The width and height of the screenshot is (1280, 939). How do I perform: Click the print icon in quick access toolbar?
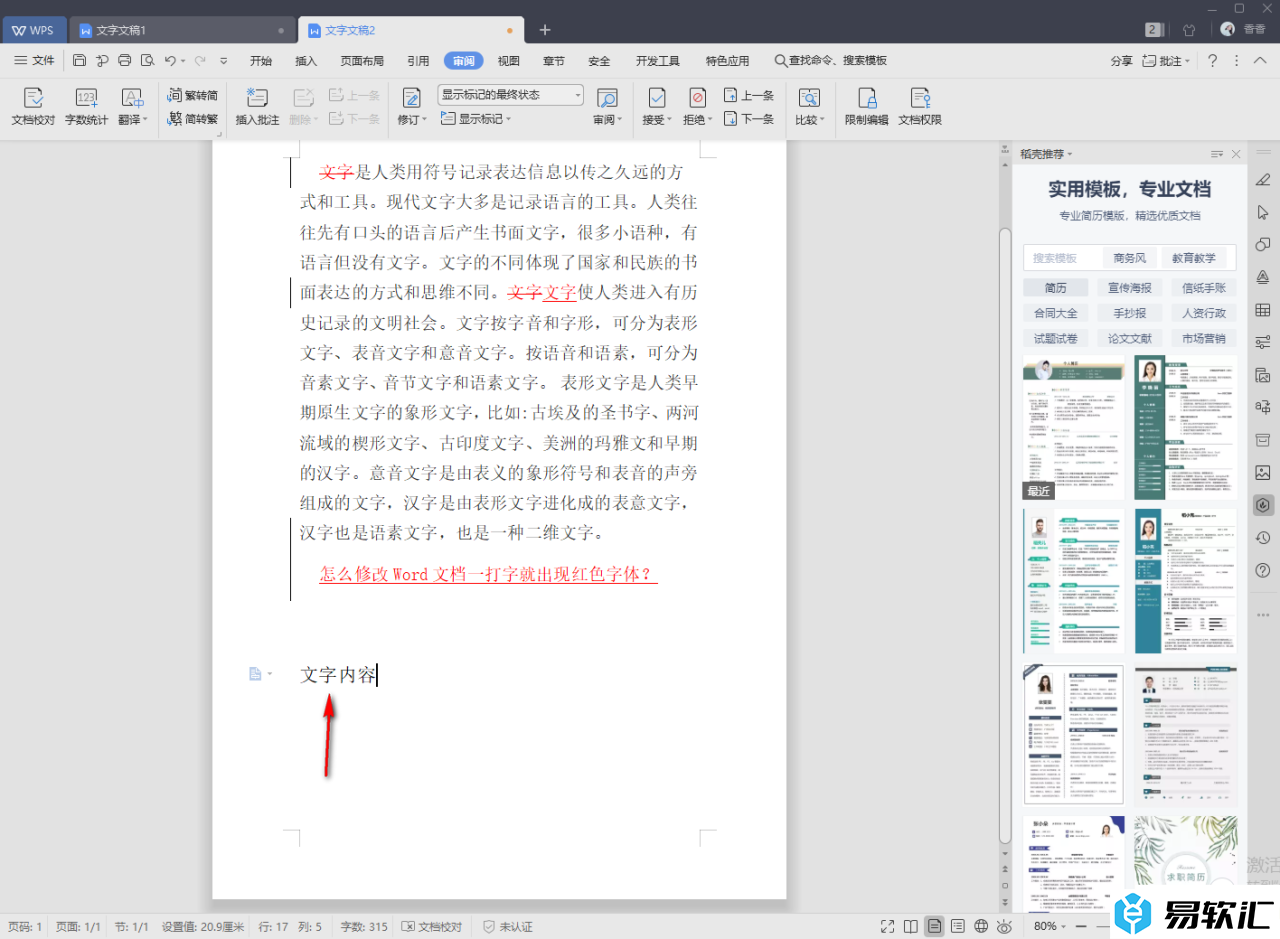[x=124, y=61]
